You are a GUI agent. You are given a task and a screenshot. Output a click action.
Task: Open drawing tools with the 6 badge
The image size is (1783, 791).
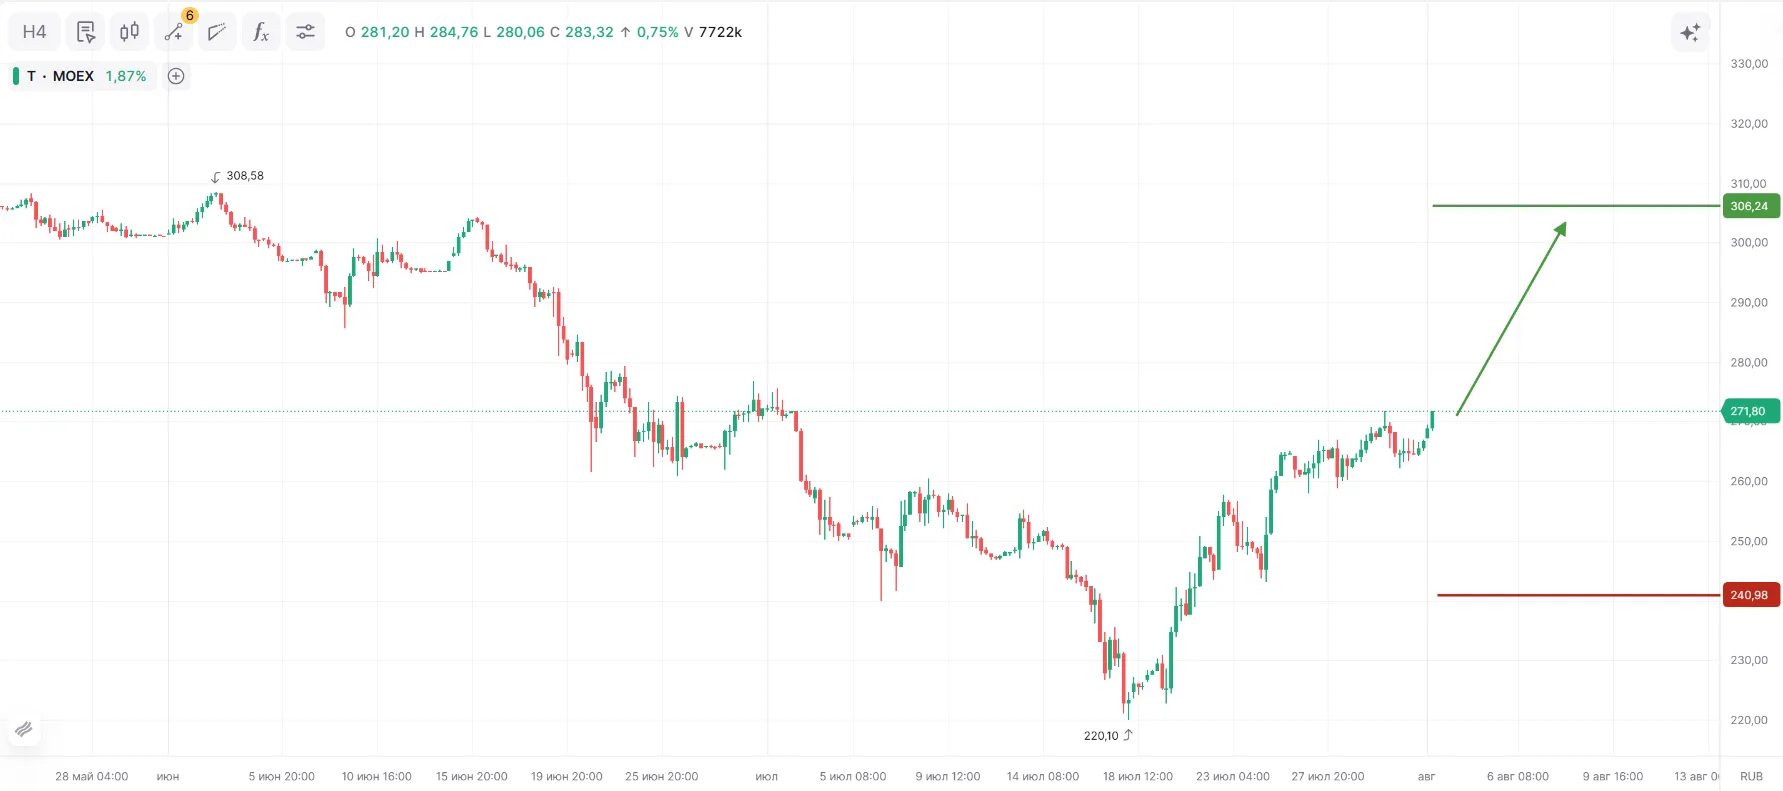[174, 32]
